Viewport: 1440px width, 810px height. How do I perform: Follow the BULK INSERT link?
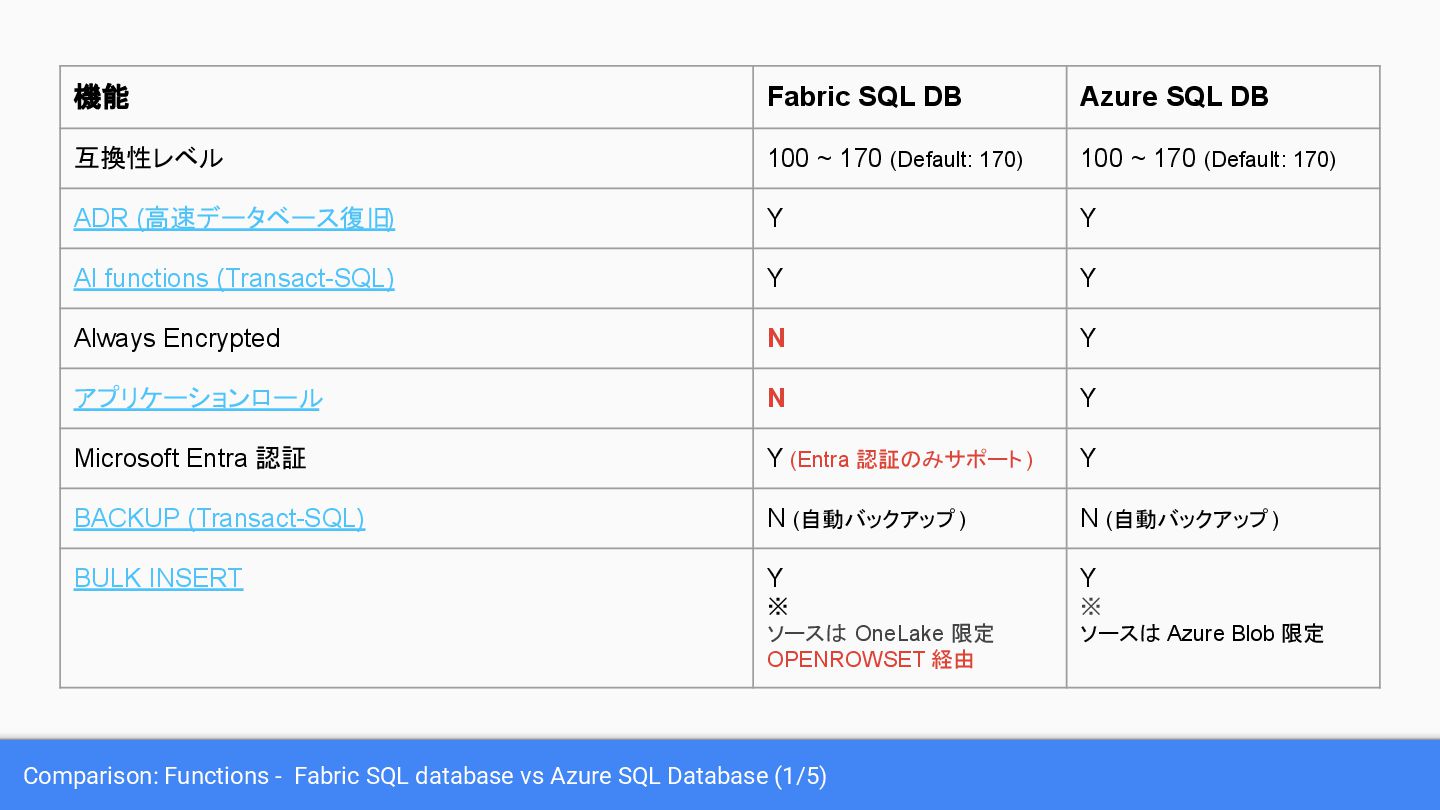158,578
